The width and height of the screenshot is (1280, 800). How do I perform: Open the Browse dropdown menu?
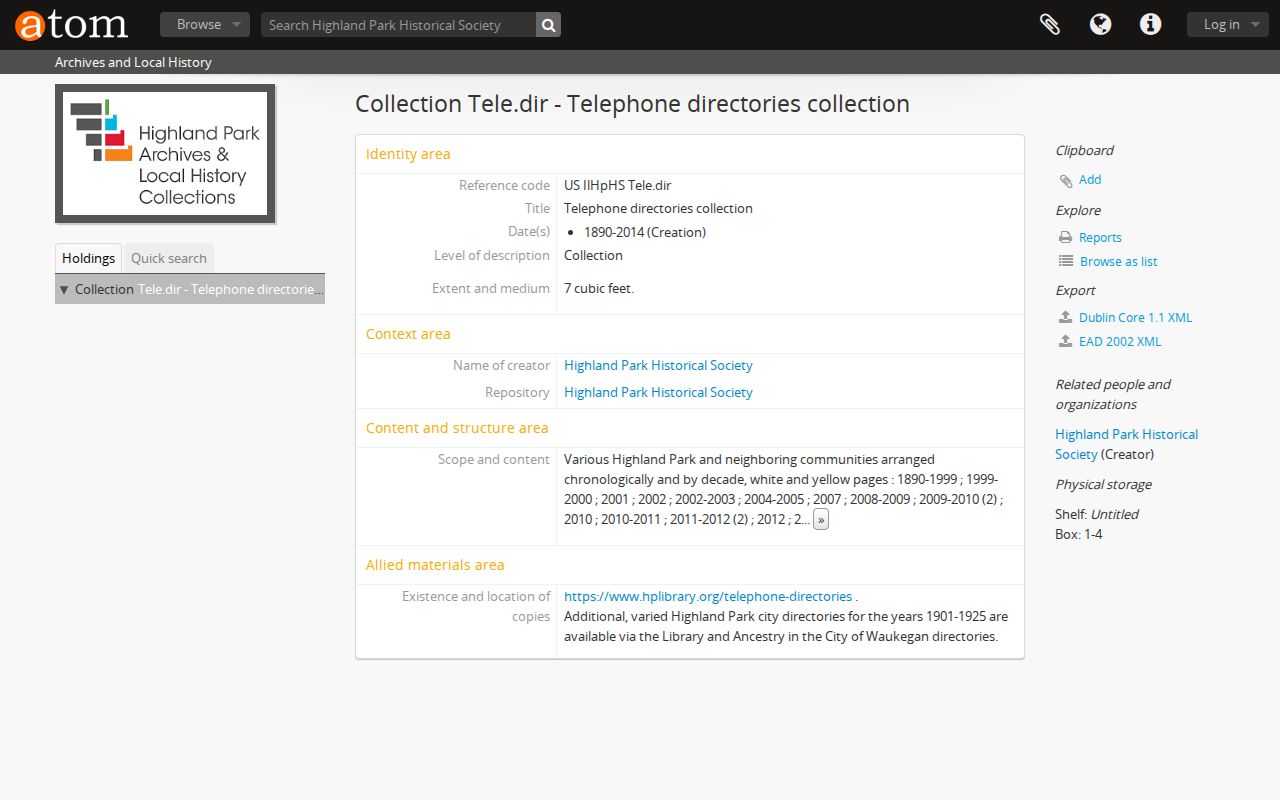pos(205,25)
